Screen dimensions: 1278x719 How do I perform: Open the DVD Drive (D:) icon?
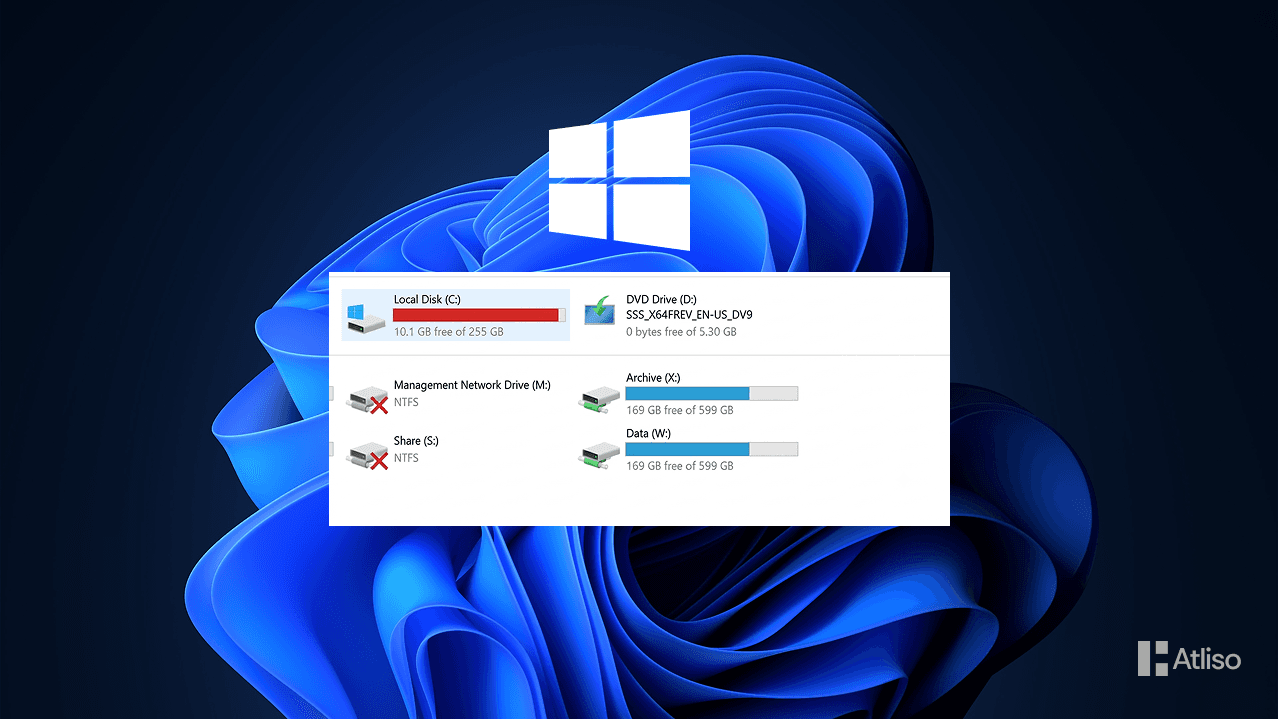[600, 311]
